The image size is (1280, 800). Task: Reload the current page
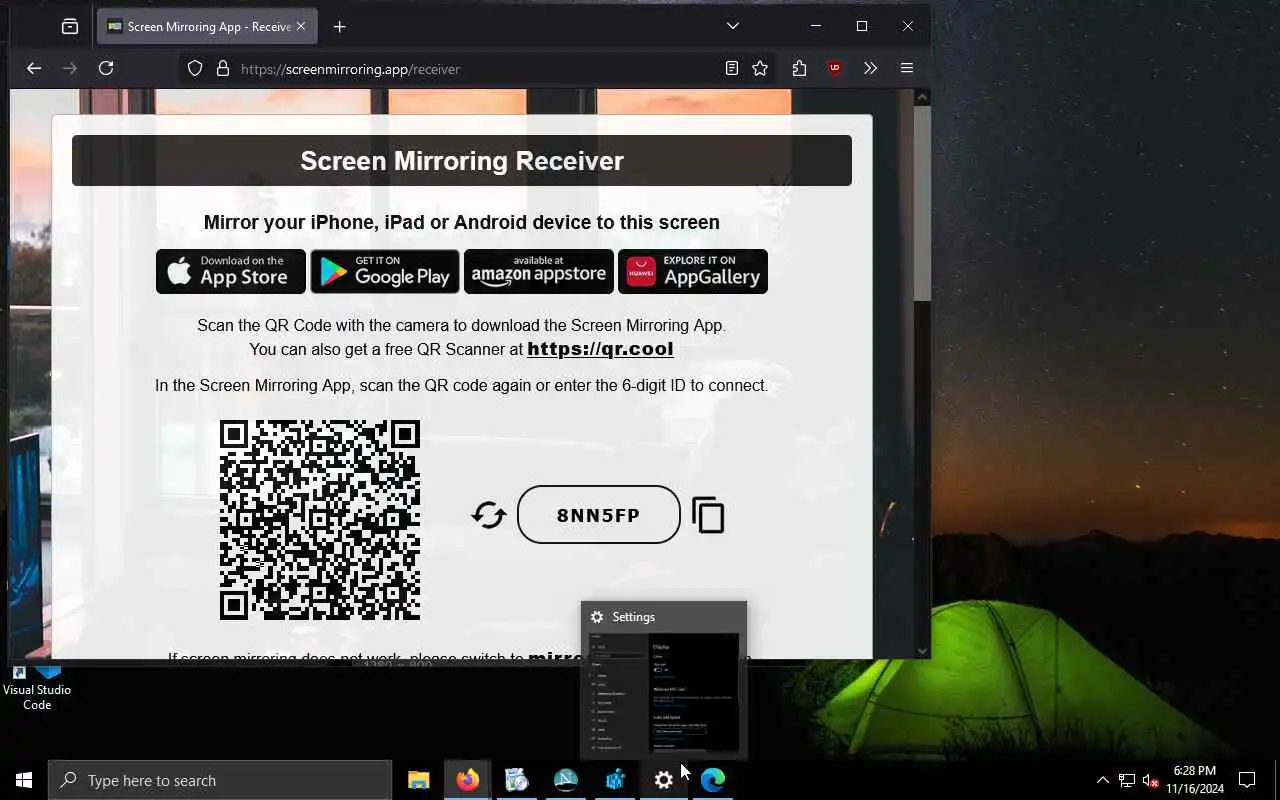[106, 68]
